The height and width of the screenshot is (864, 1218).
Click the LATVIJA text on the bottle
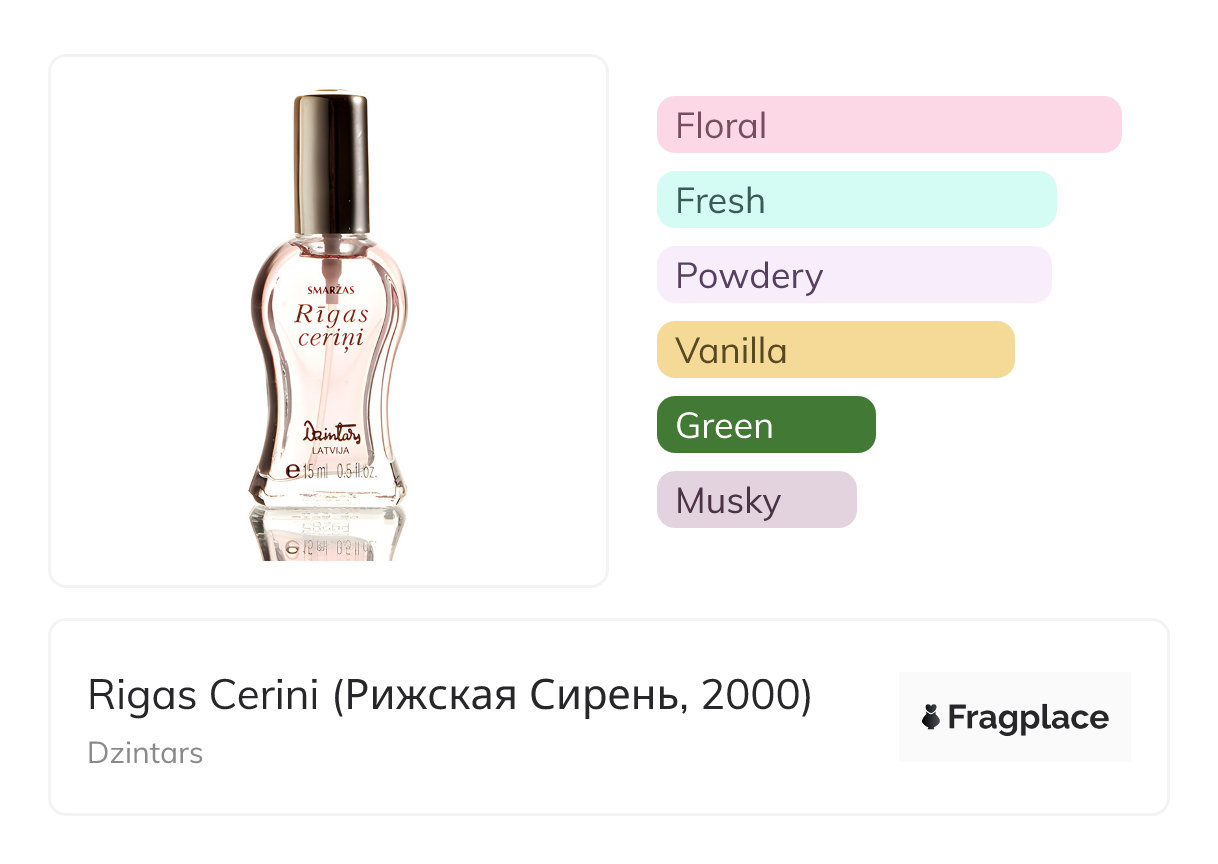pos(330,451)
